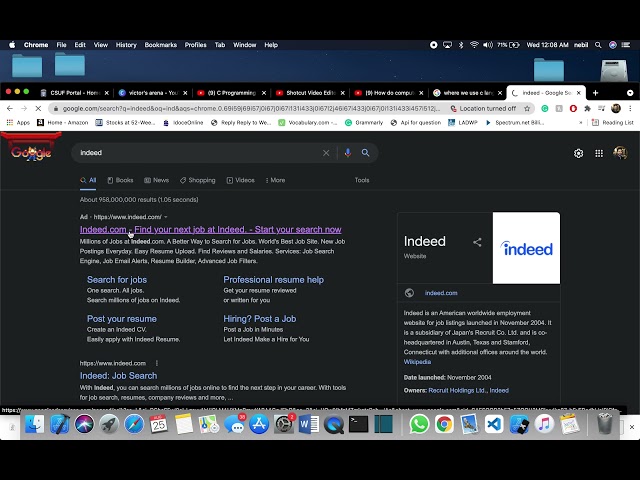Launch Safari from the Dock
This screenshot has width=640, height=480.
tap(134, 424)
